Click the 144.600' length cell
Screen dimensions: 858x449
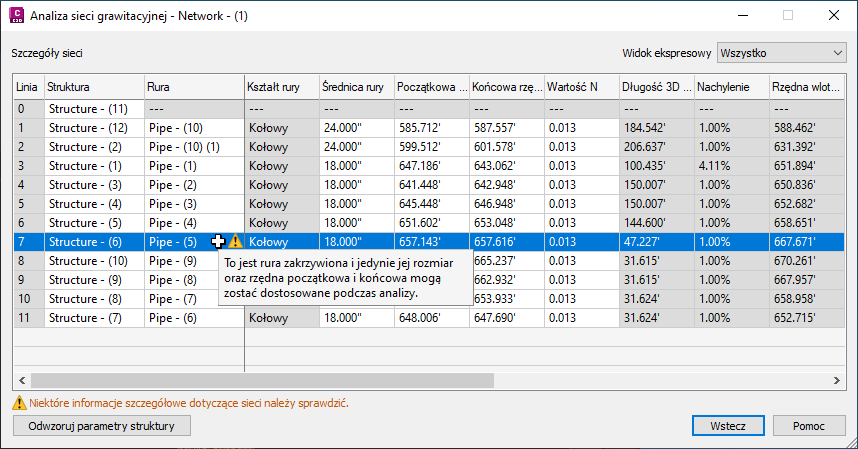click(657, 223)
